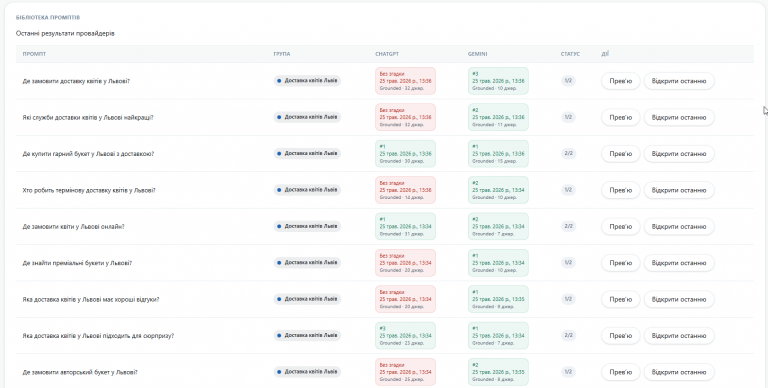Screen dimensions: 768x388
Task: Select prompt 'Яка доставка квітів у Львові підходить для сюрпризу?'
Action: 98,336
